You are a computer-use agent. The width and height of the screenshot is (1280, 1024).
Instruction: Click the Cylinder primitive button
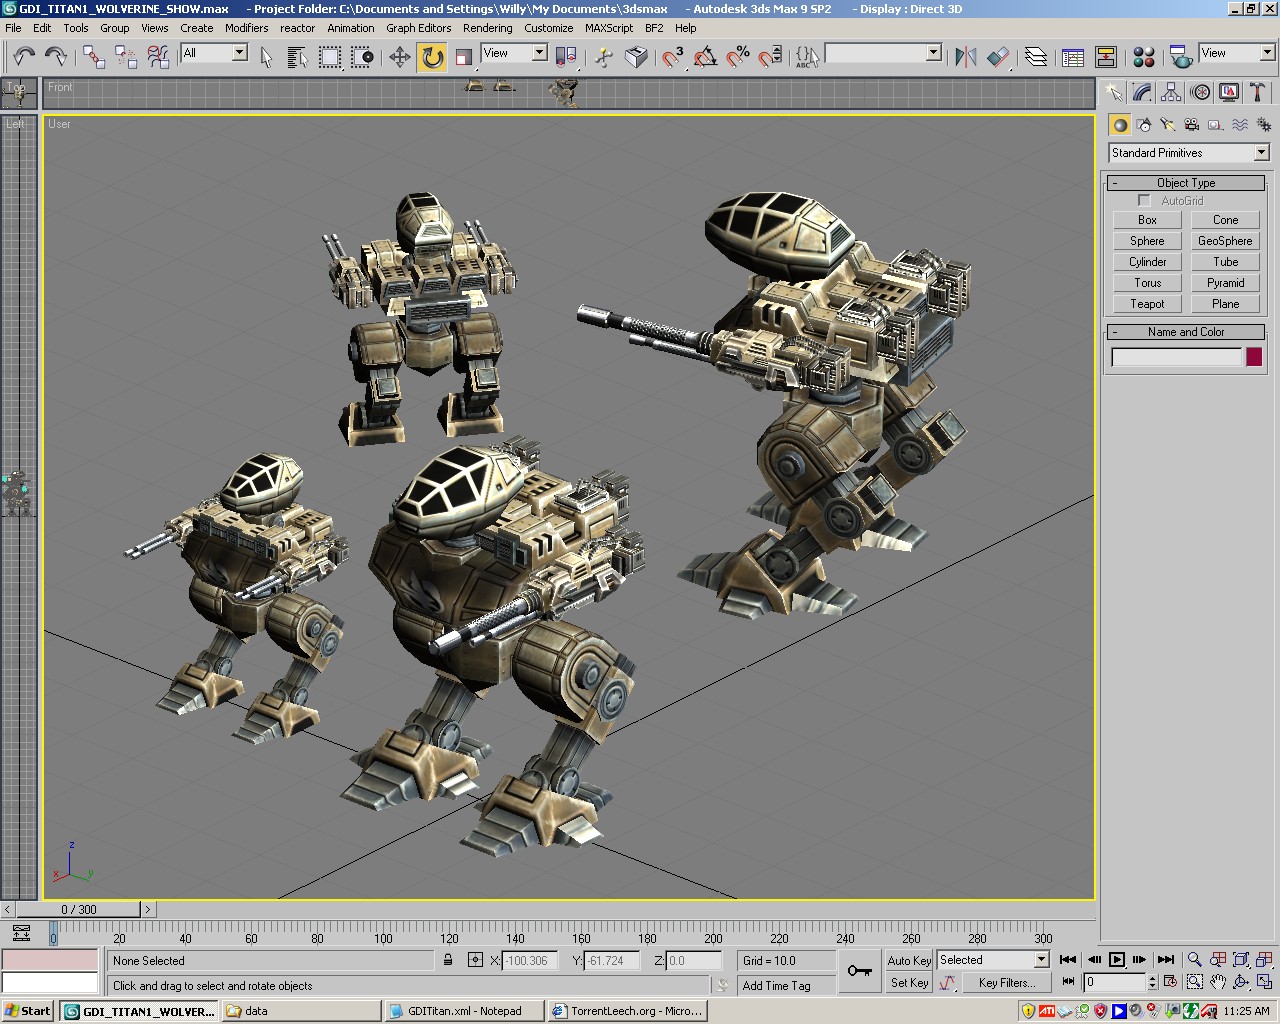coord(1147,262)
